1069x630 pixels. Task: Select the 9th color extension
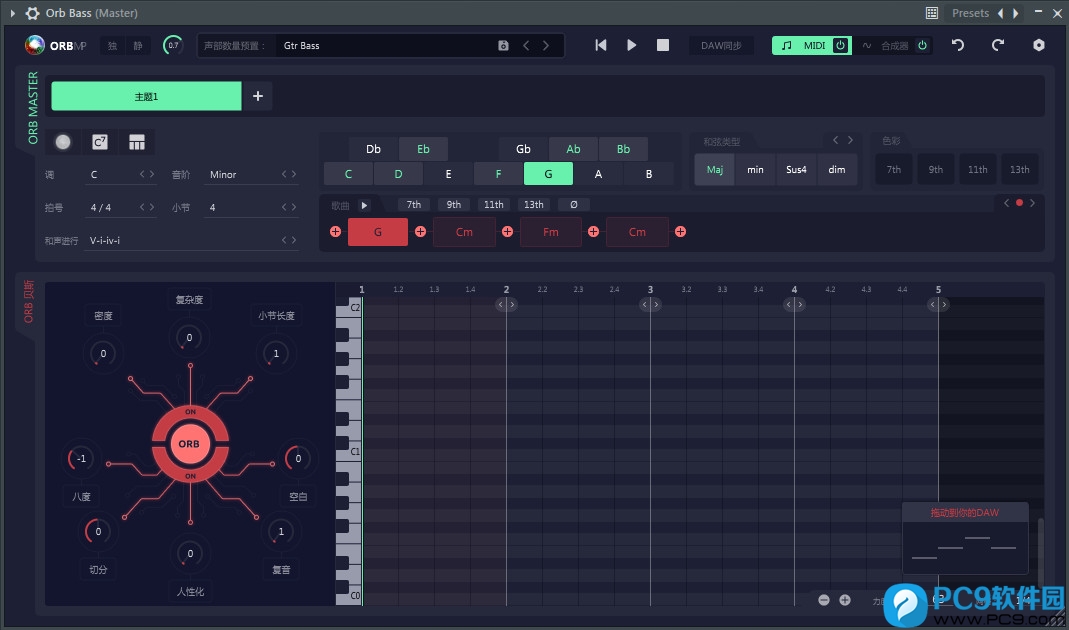coord(936,170)
